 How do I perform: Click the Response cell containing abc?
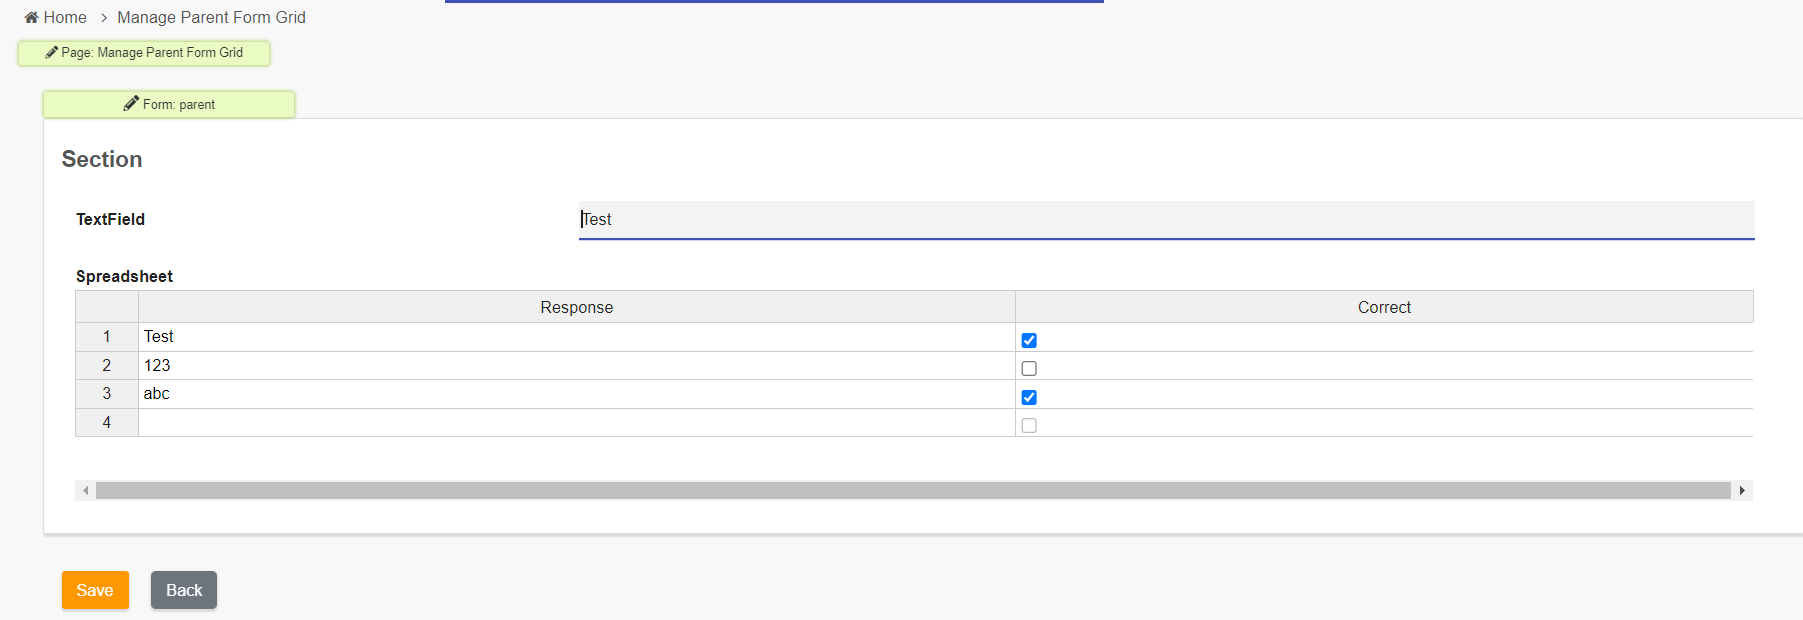tap(576, 394)
